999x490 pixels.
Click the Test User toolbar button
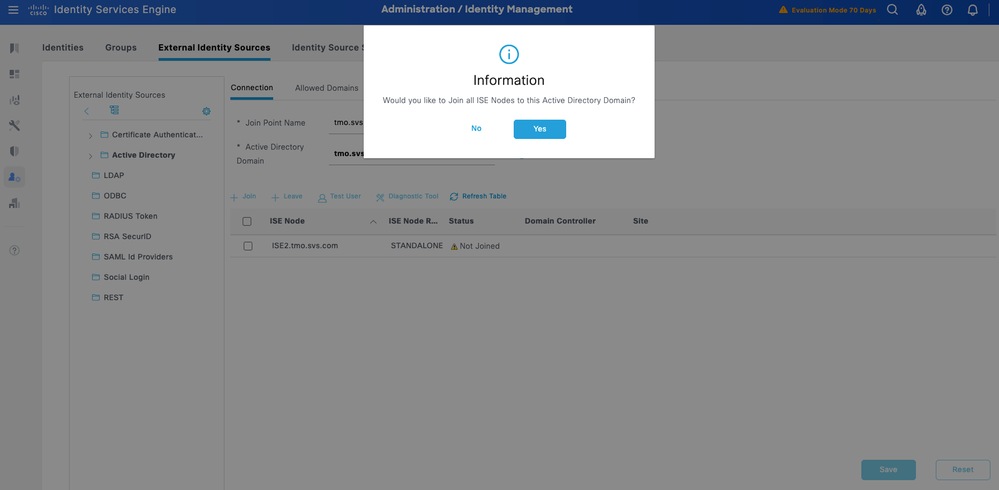tap(340, 196)
